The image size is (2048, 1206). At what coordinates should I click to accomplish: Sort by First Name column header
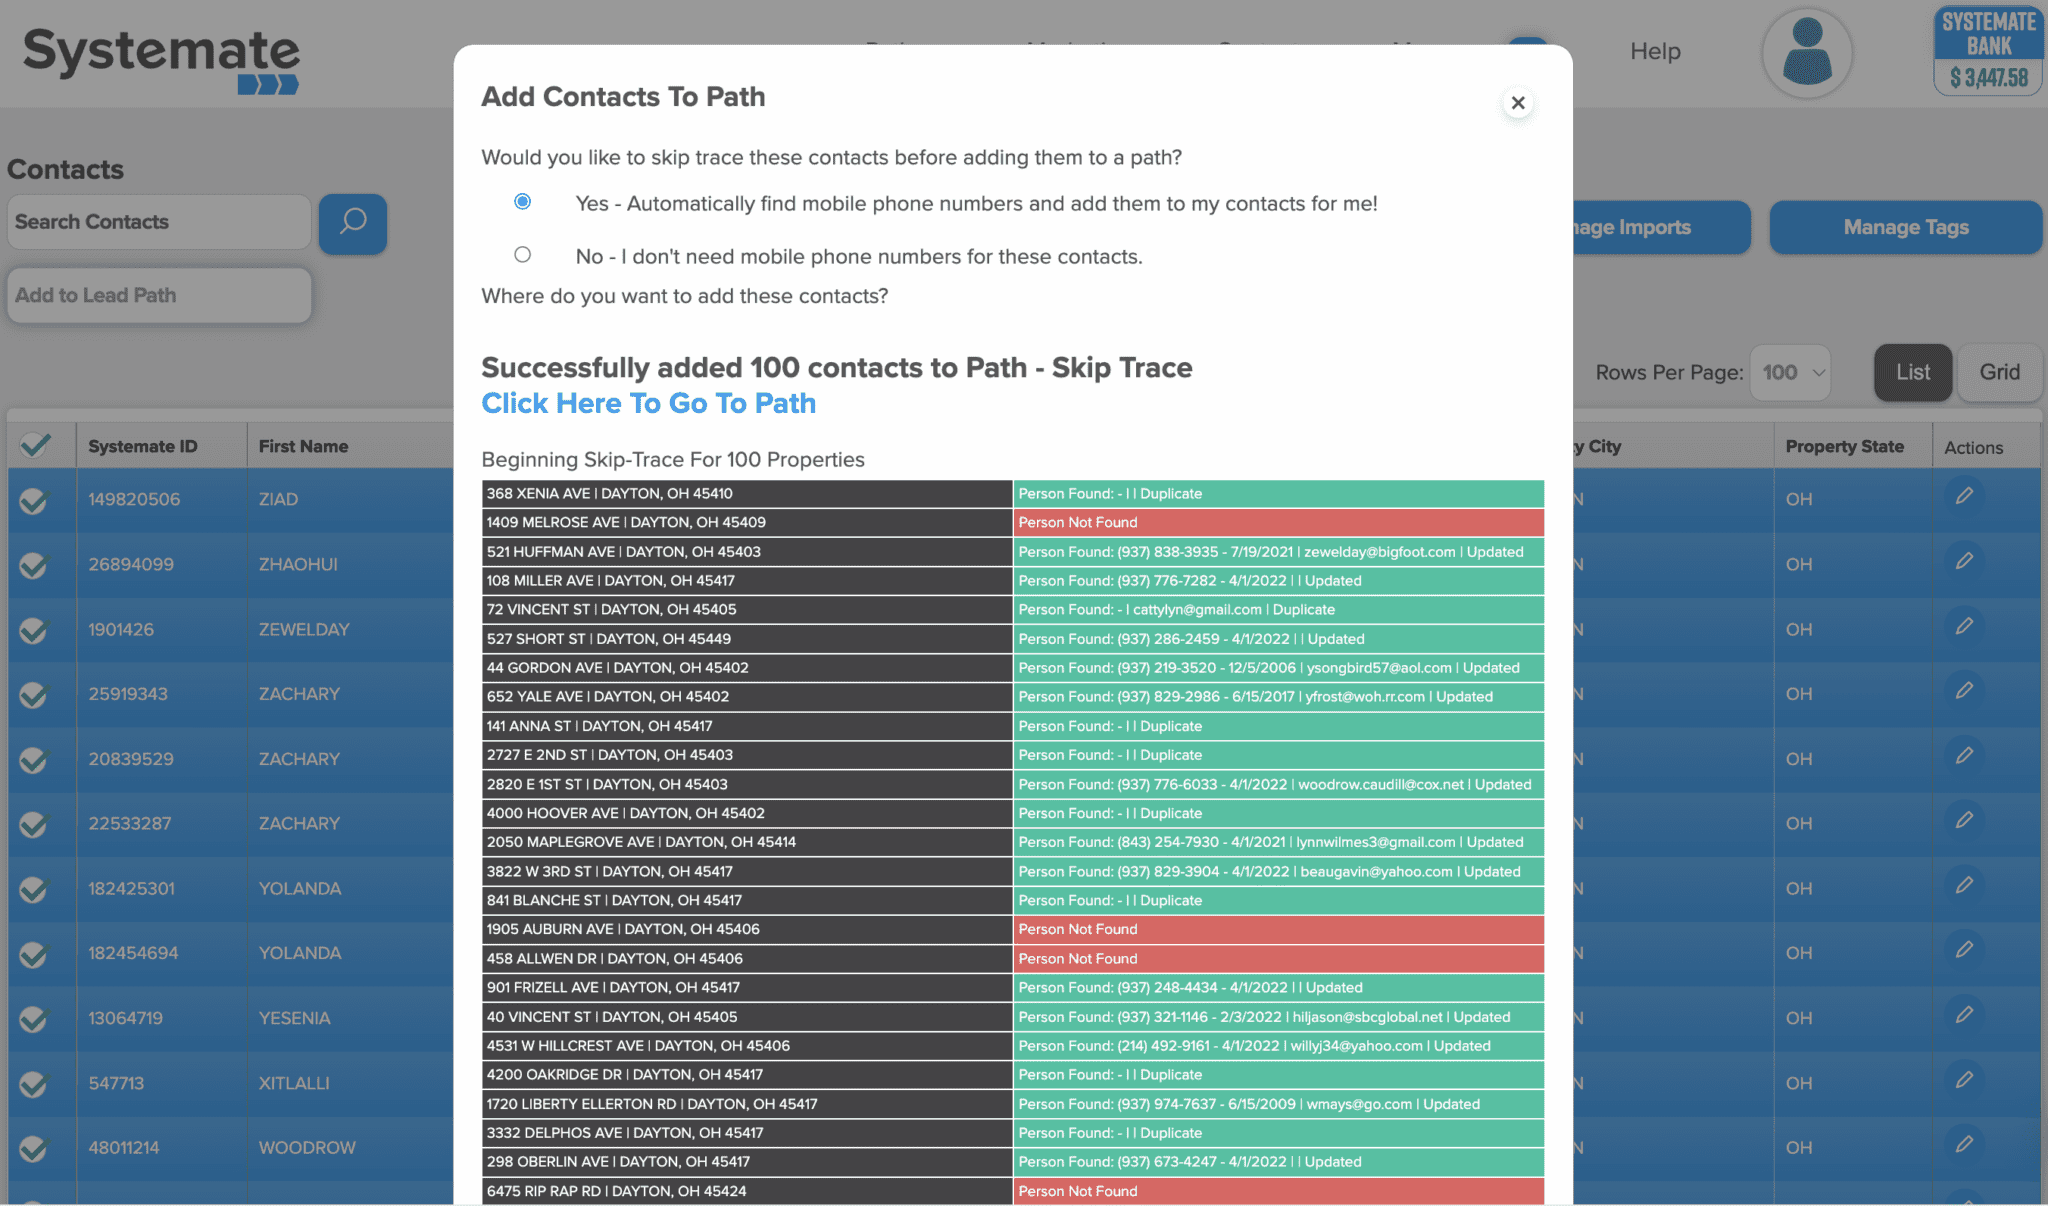(303, 446)
